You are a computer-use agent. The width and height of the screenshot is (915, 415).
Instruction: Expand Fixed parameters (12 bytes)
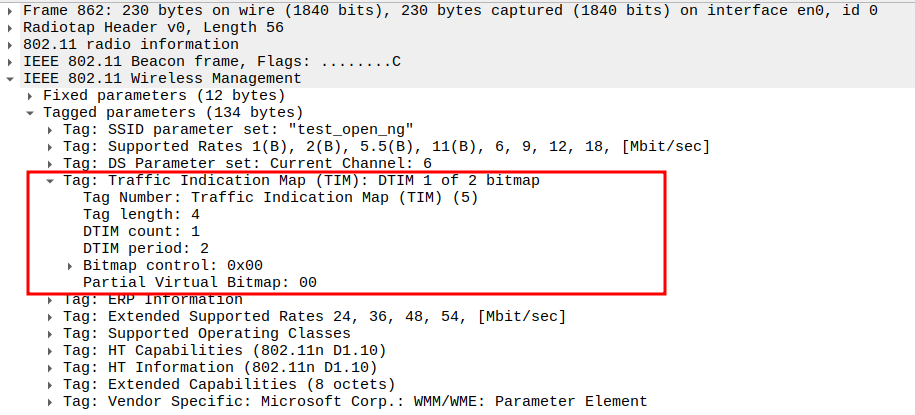31,95
